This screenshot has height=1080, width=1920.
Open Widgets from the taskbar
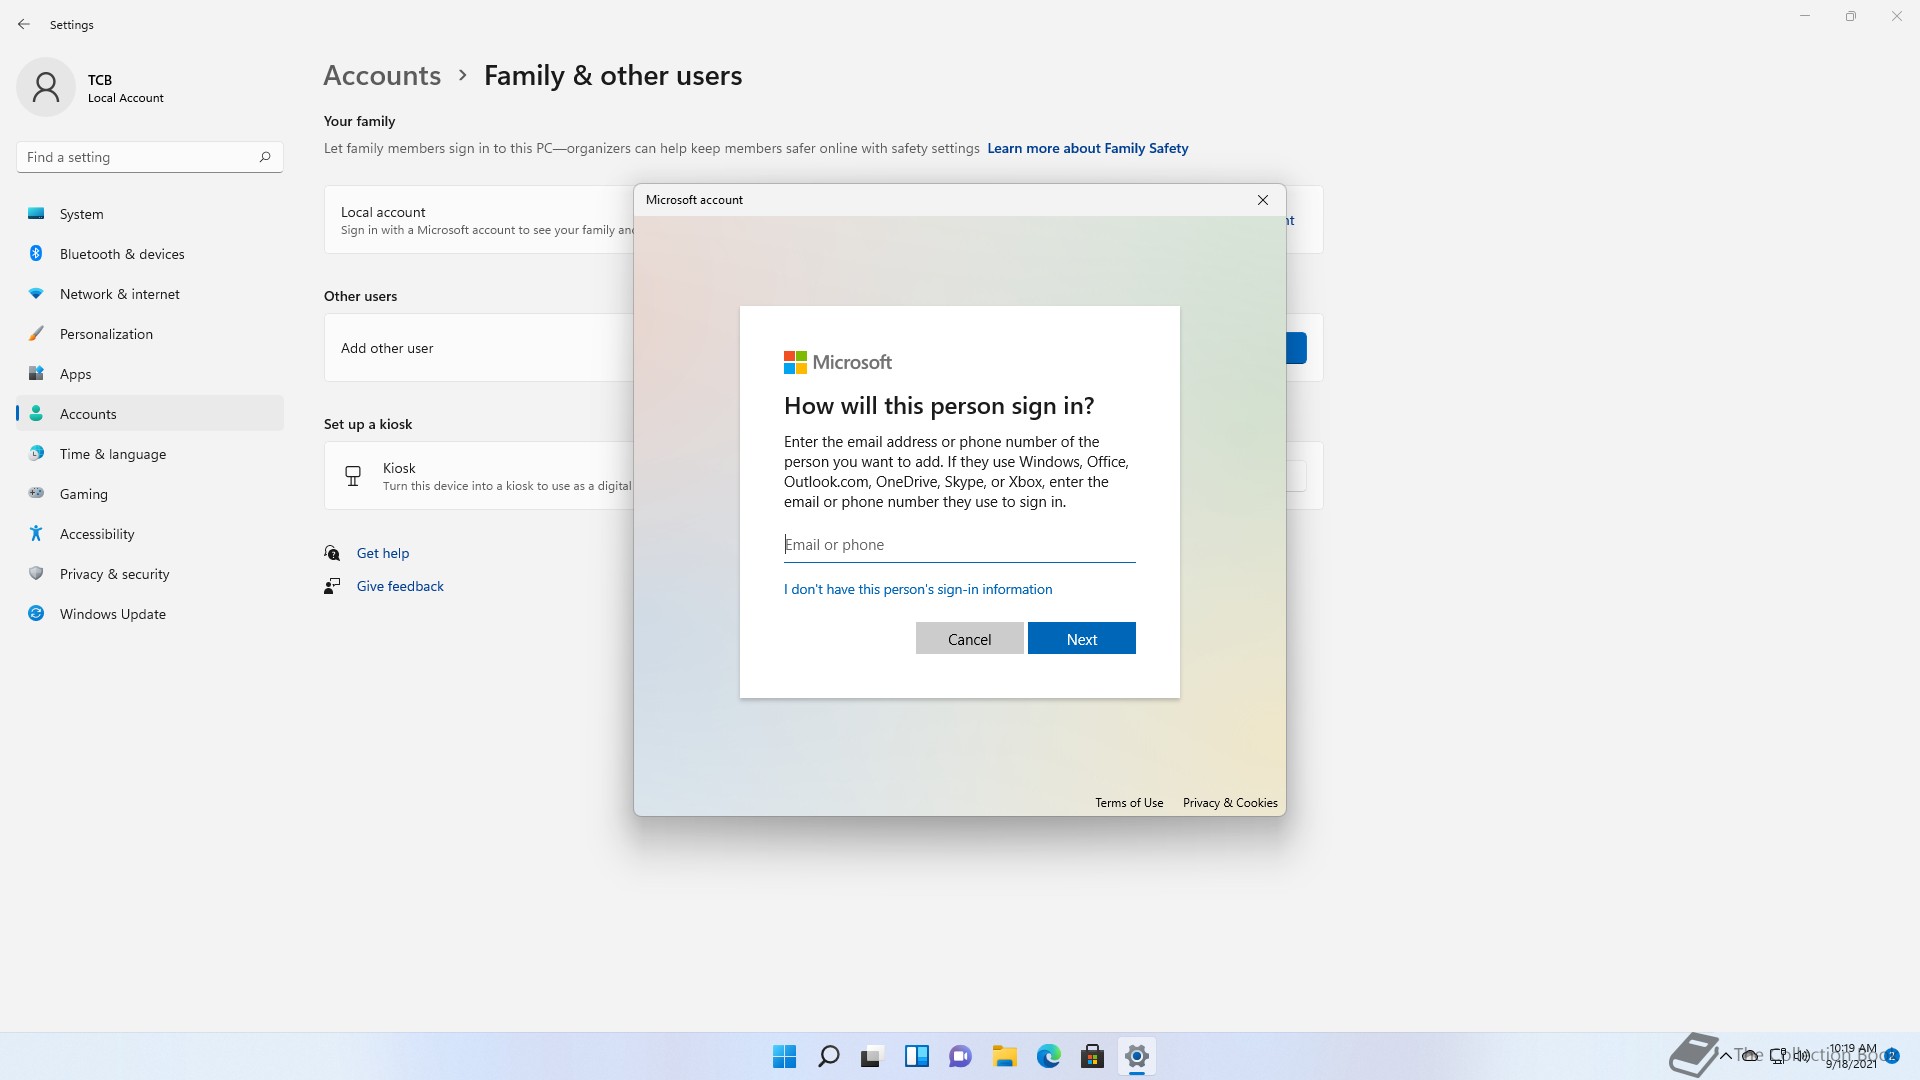coord(916,1056)
